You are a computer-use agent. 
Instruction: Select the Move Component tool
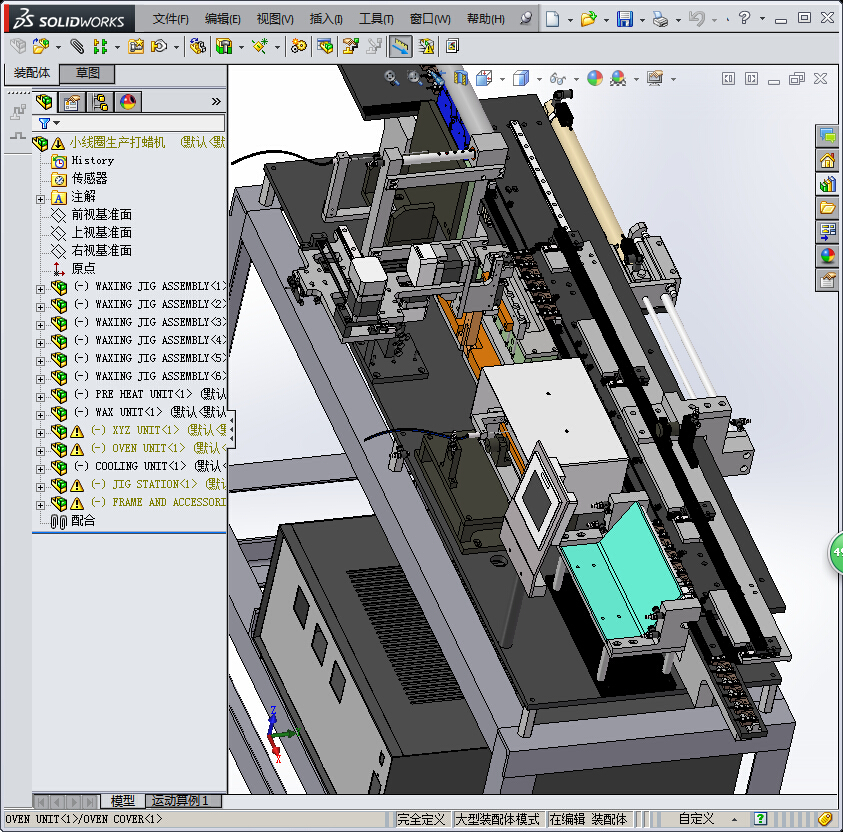click(159, 46)
